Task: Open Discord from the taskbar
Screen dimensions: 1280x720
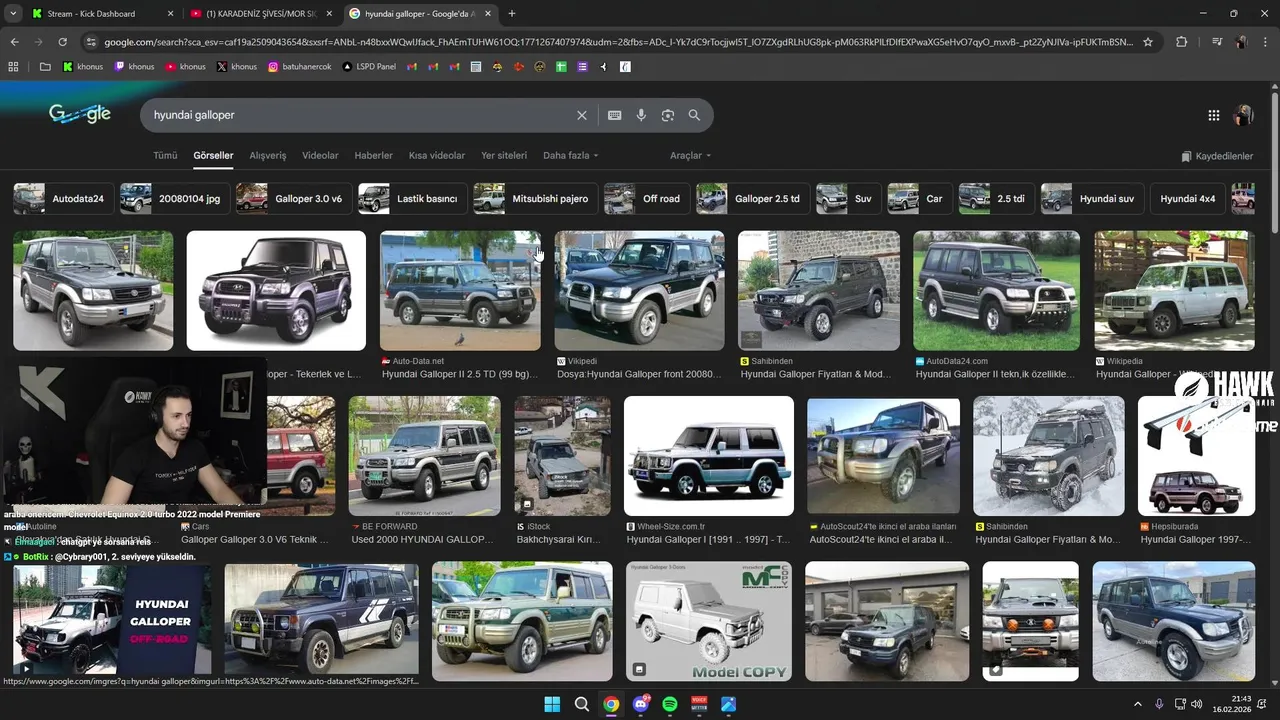Action: (x=641, y=704)
